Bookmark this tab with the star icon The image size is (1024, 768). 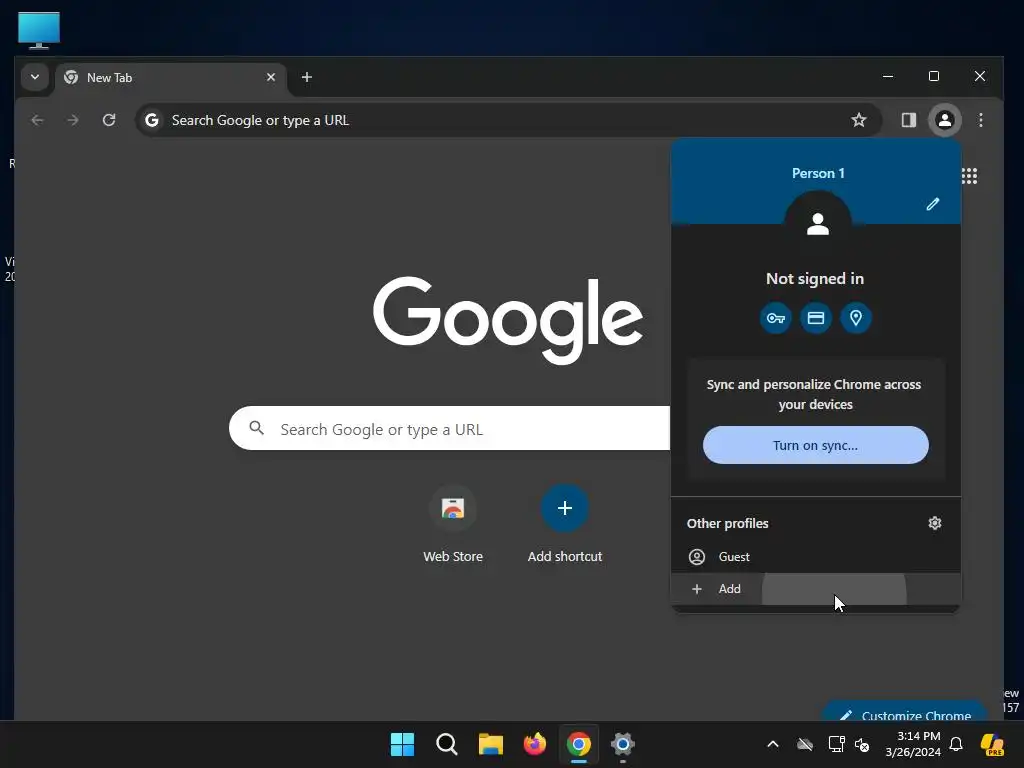click(859, 120)
